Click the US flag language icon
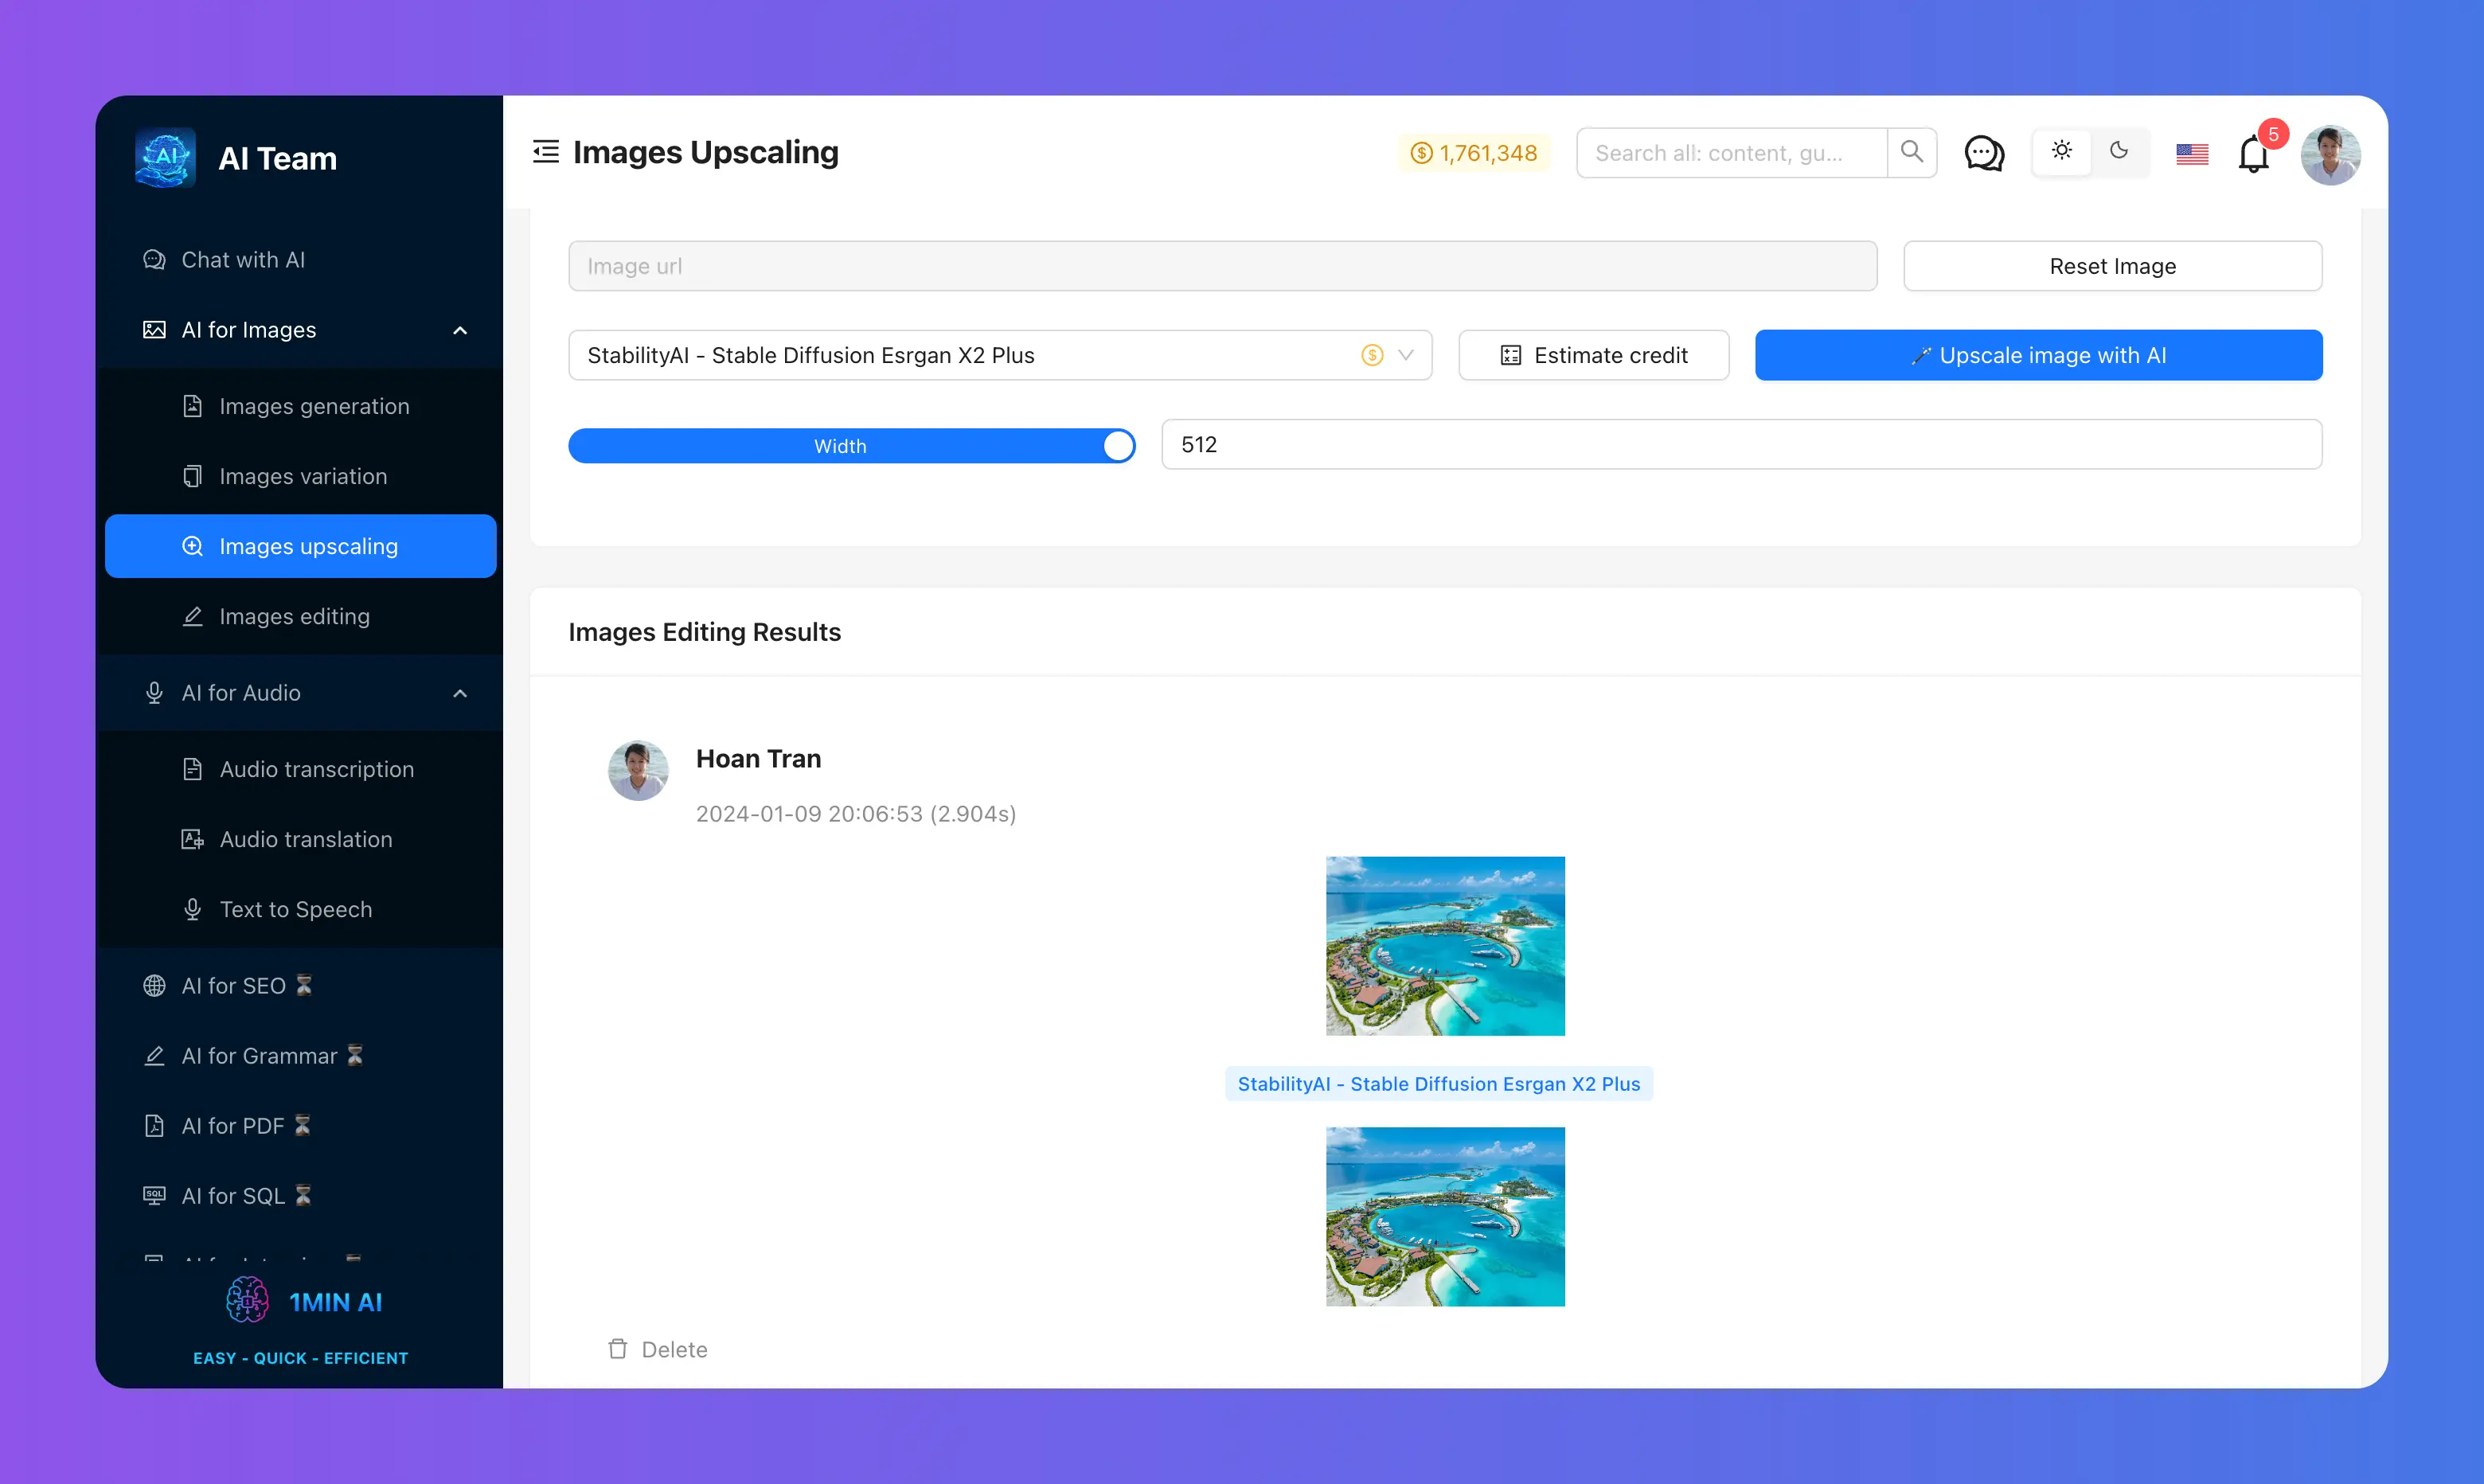Screen dimensions: 2484x1484 pyautogui.click(x=2191, y=154)
